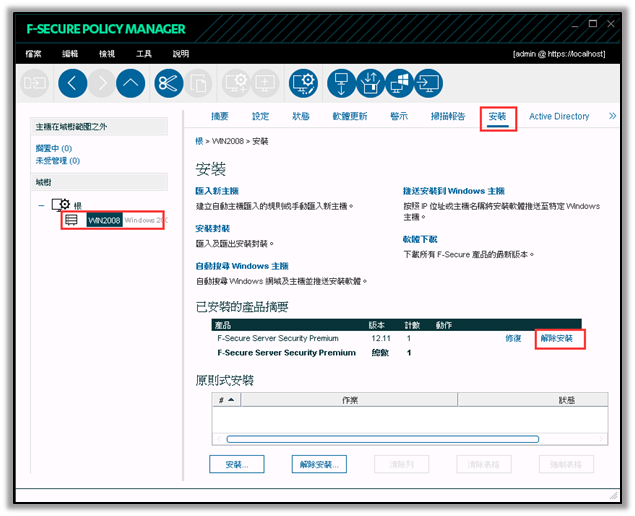
Task: Click the root domain gear icon
Action: (x=61, y=205)
